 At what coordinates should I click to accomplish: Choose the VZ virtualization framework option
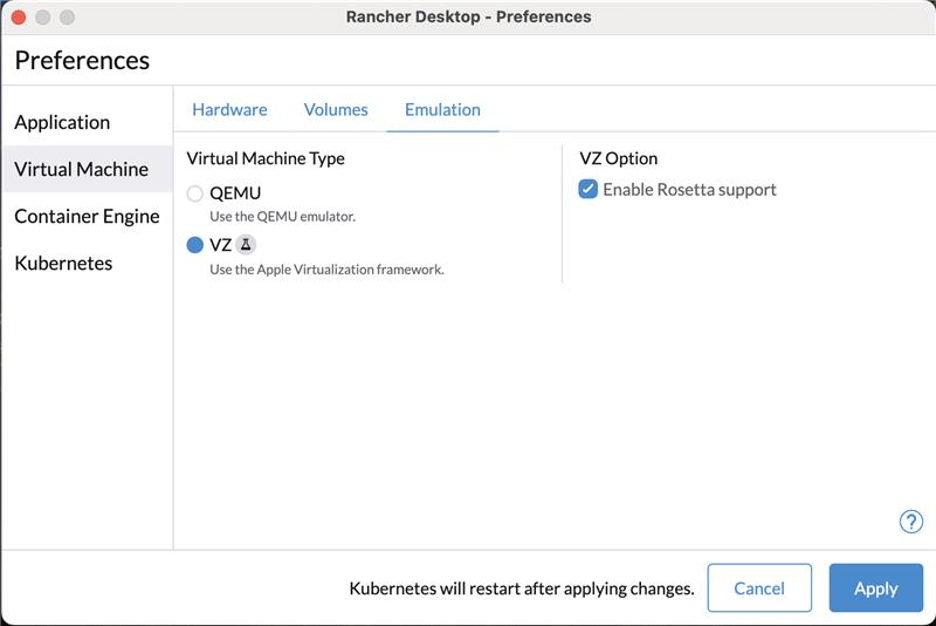[x=195, y=243]
